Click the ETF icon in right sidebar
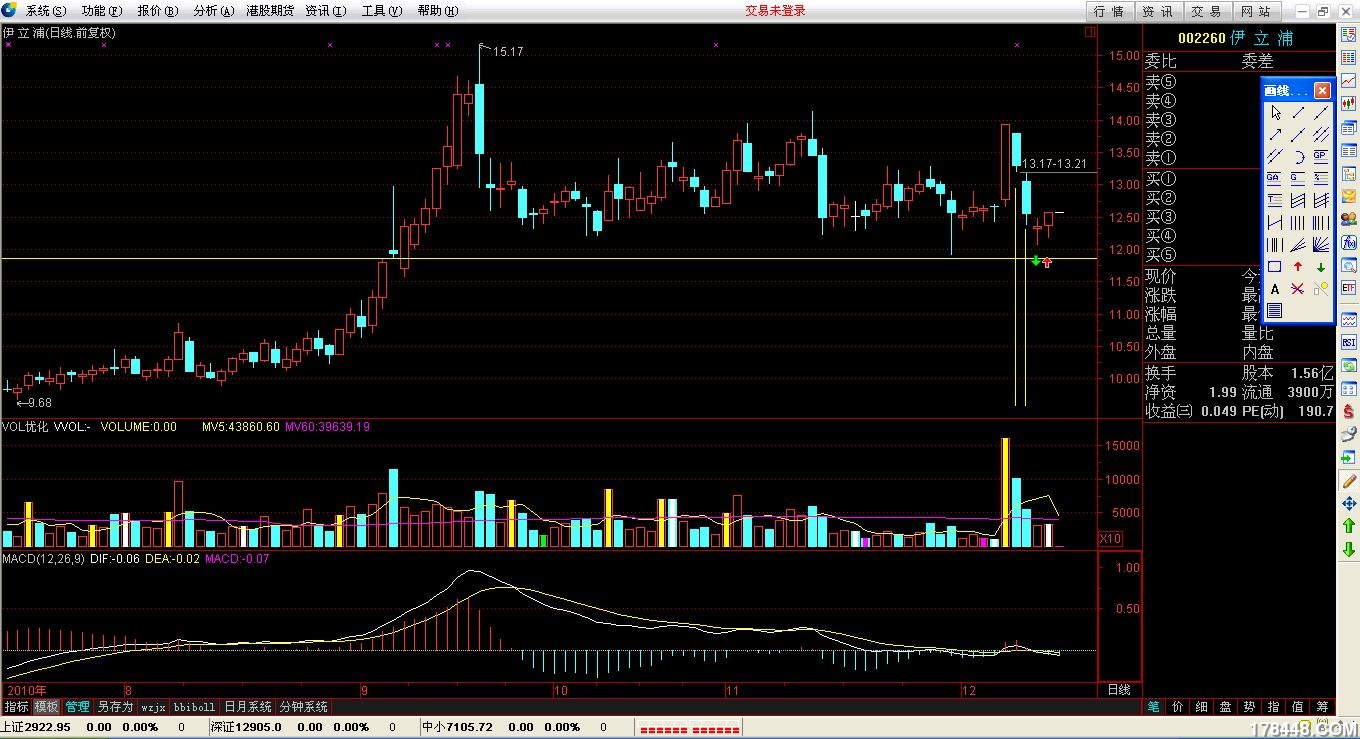The width and height of the screenshot is (1360, 739). (1348, 287)
